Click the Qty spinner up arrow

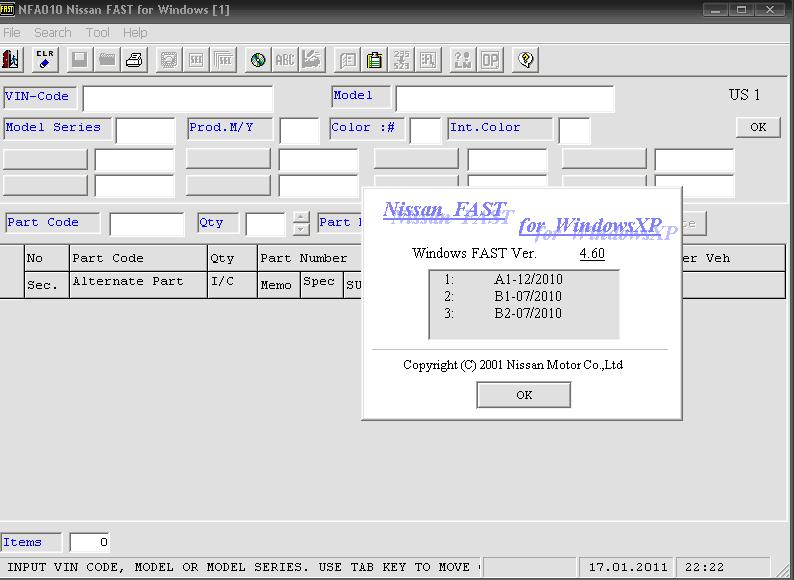tap(301, 217)
